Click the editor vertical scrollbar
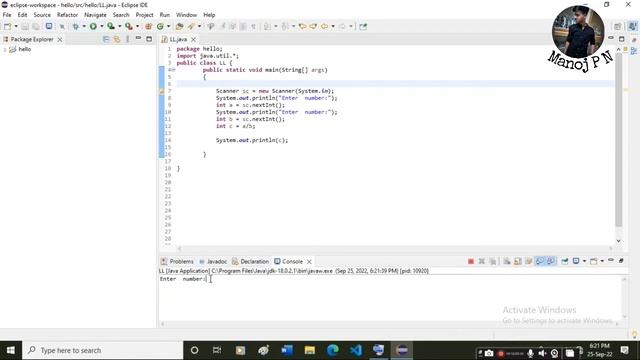The width and height of the screenshot is (640, 360). click(619, 141)
